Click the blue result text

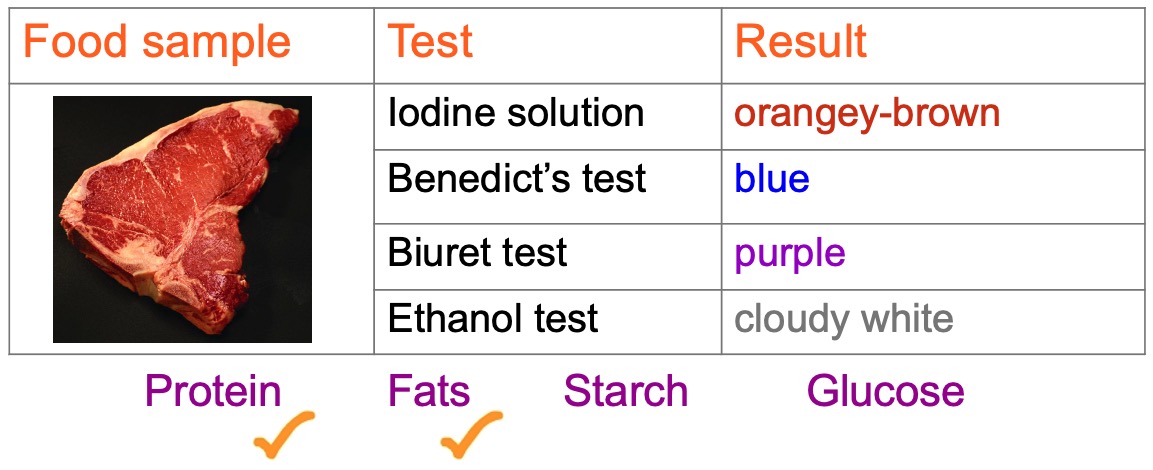click(x=772, y=179)
